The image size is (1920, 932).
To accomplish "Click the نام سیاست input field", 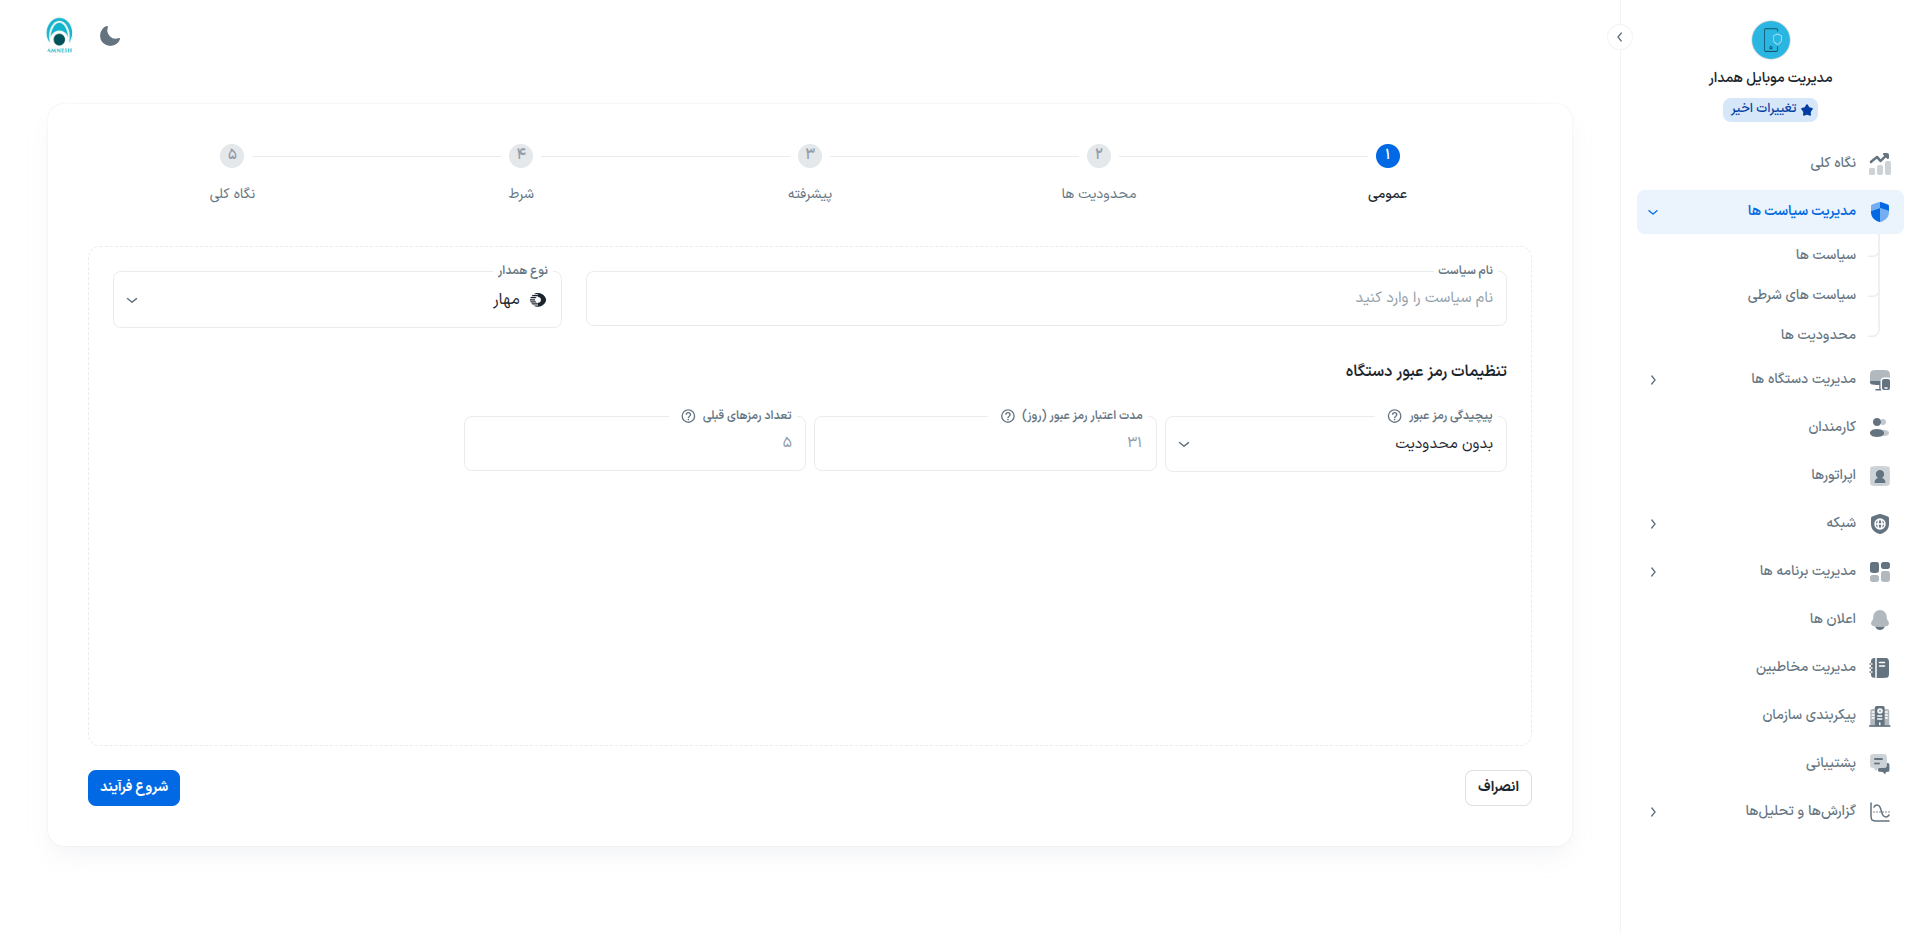I will pyautogui.click(x=1045, y=298).
